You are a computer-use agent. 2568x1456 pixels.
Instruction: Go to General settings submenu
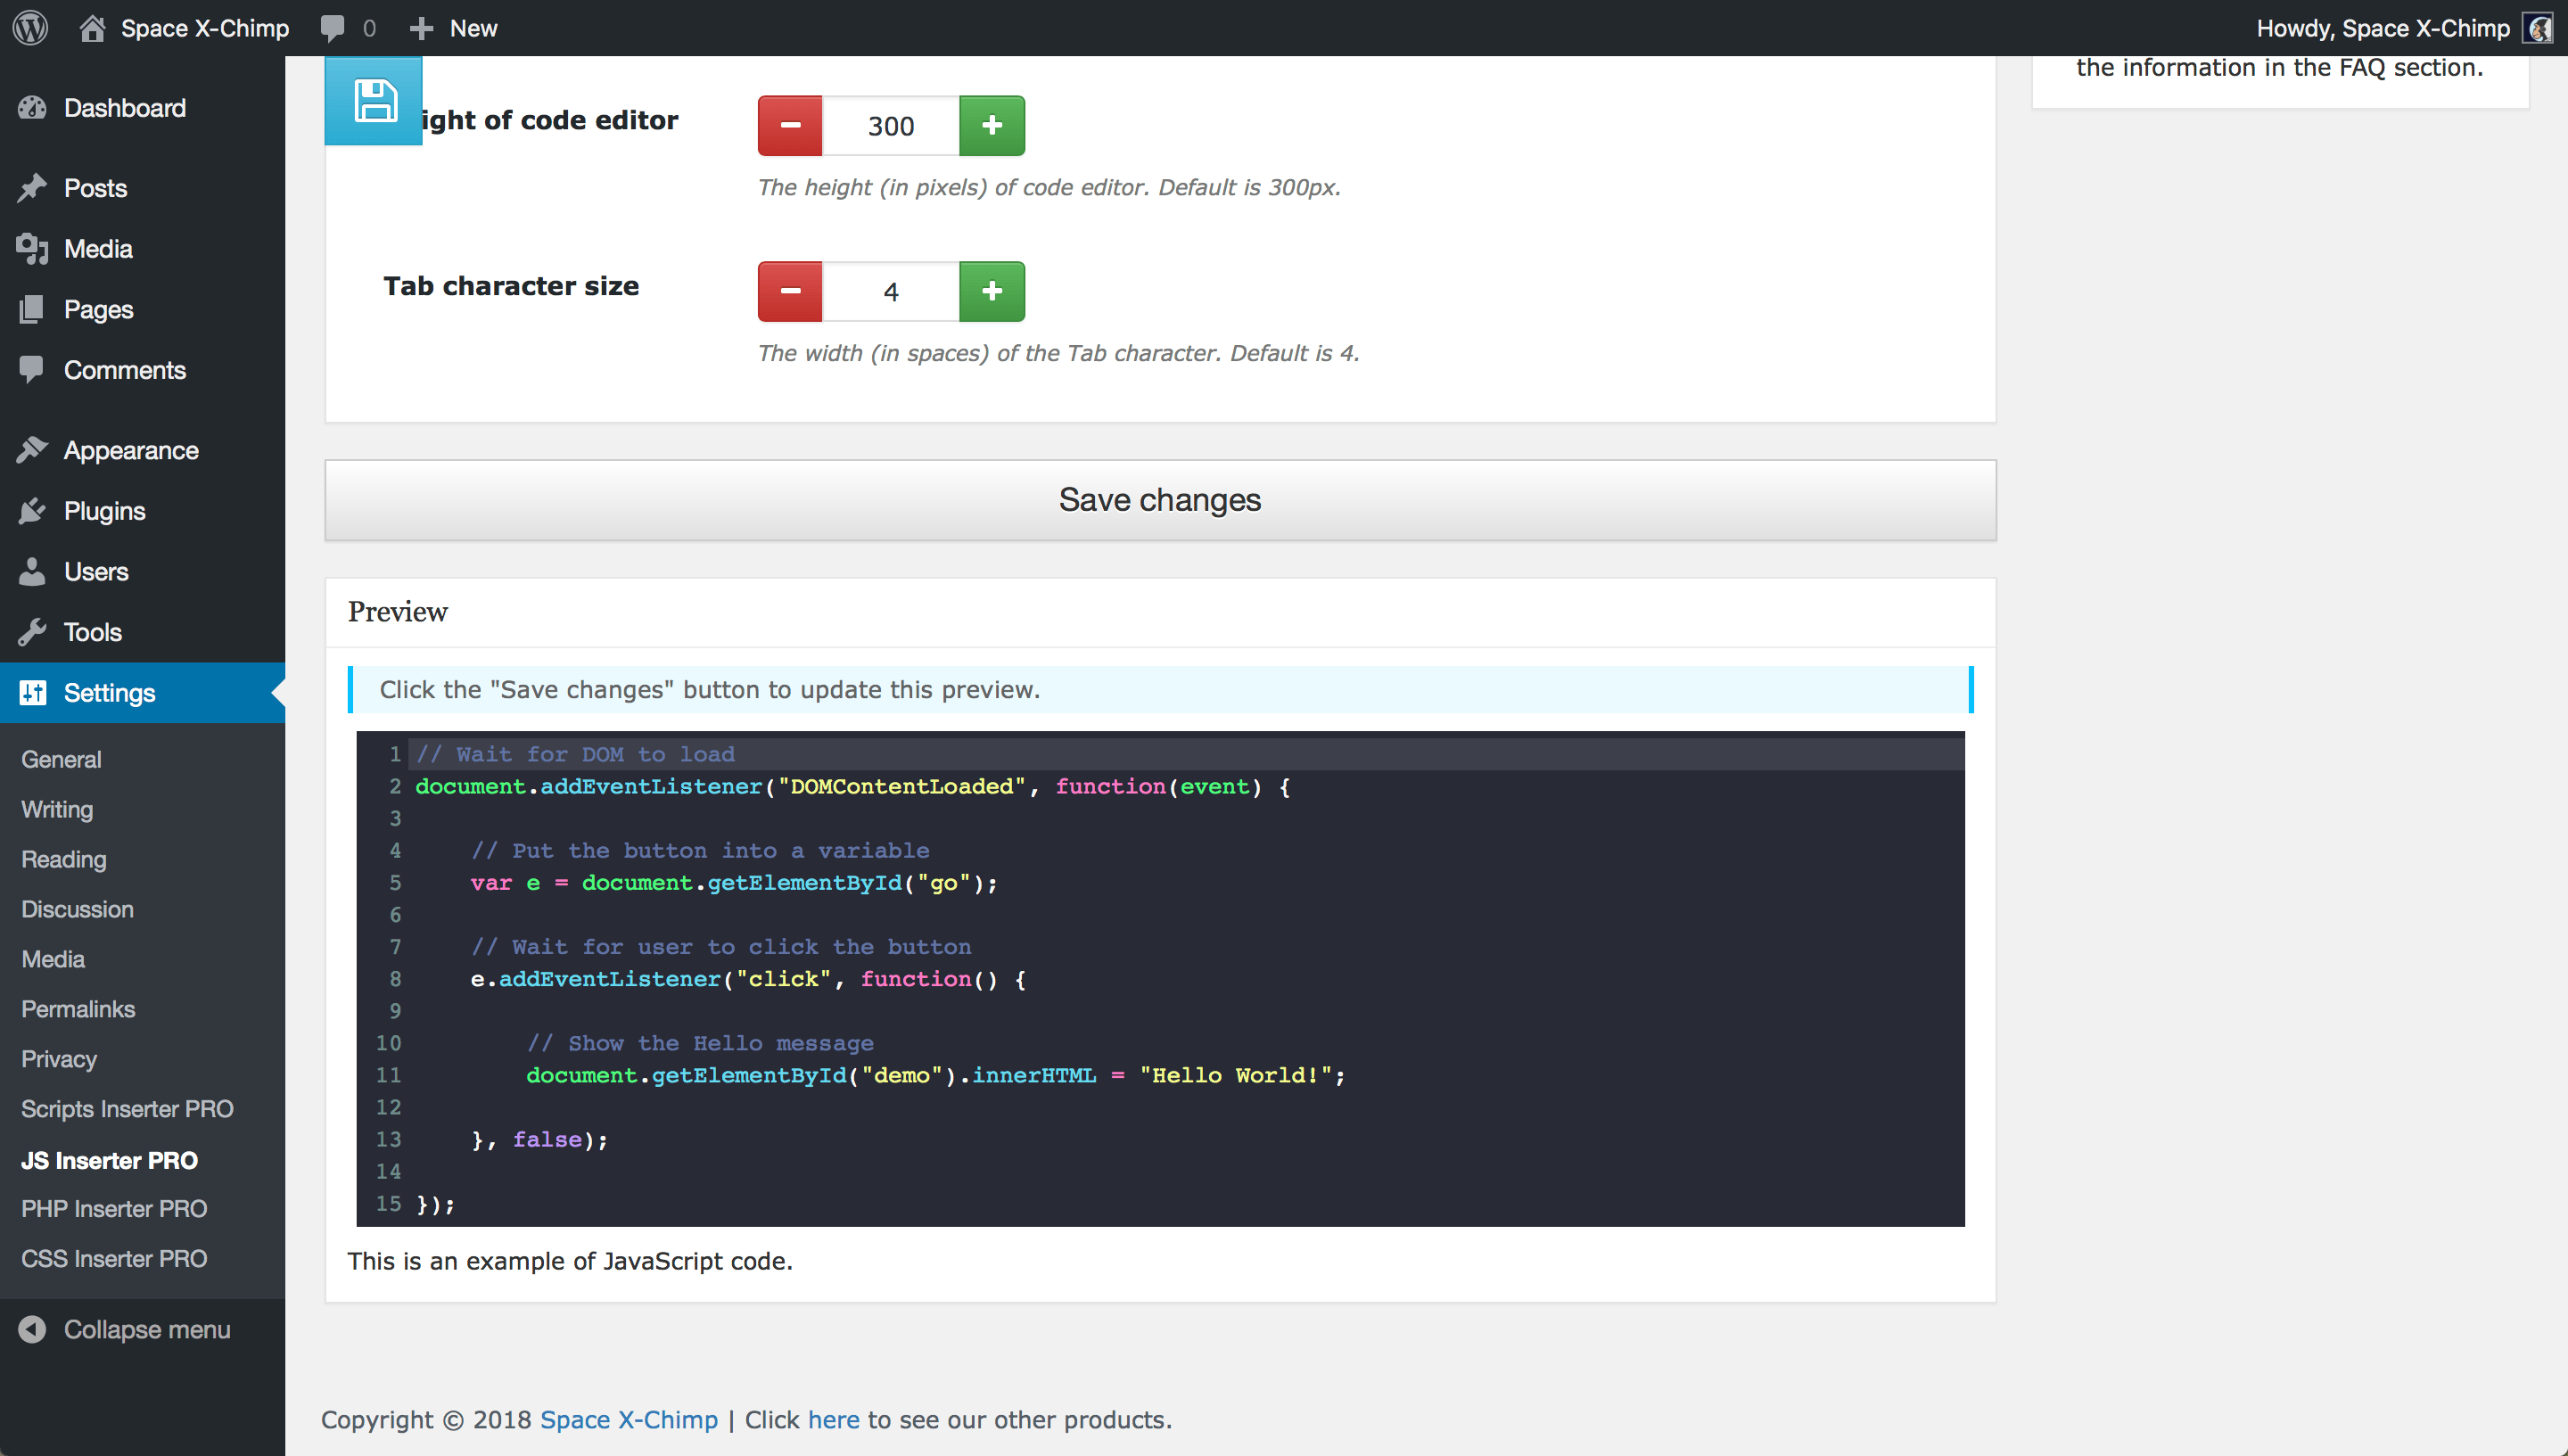click(x=61, y=759)
